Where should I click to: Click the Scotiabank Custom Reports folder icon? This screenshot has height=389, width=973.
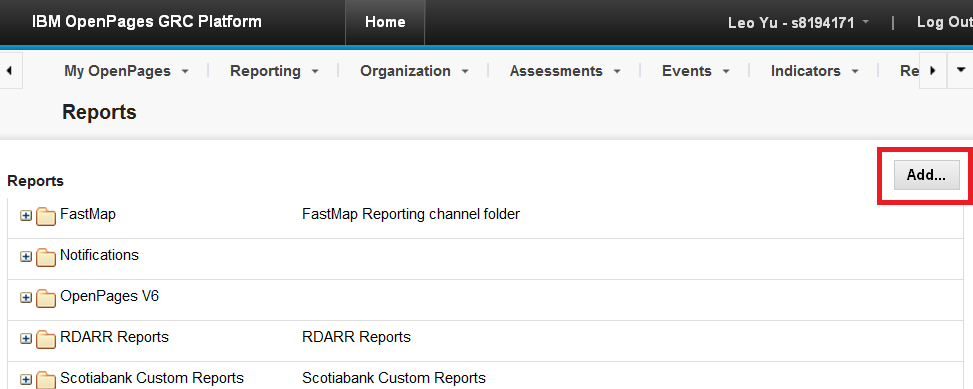(x=46, y=379)
